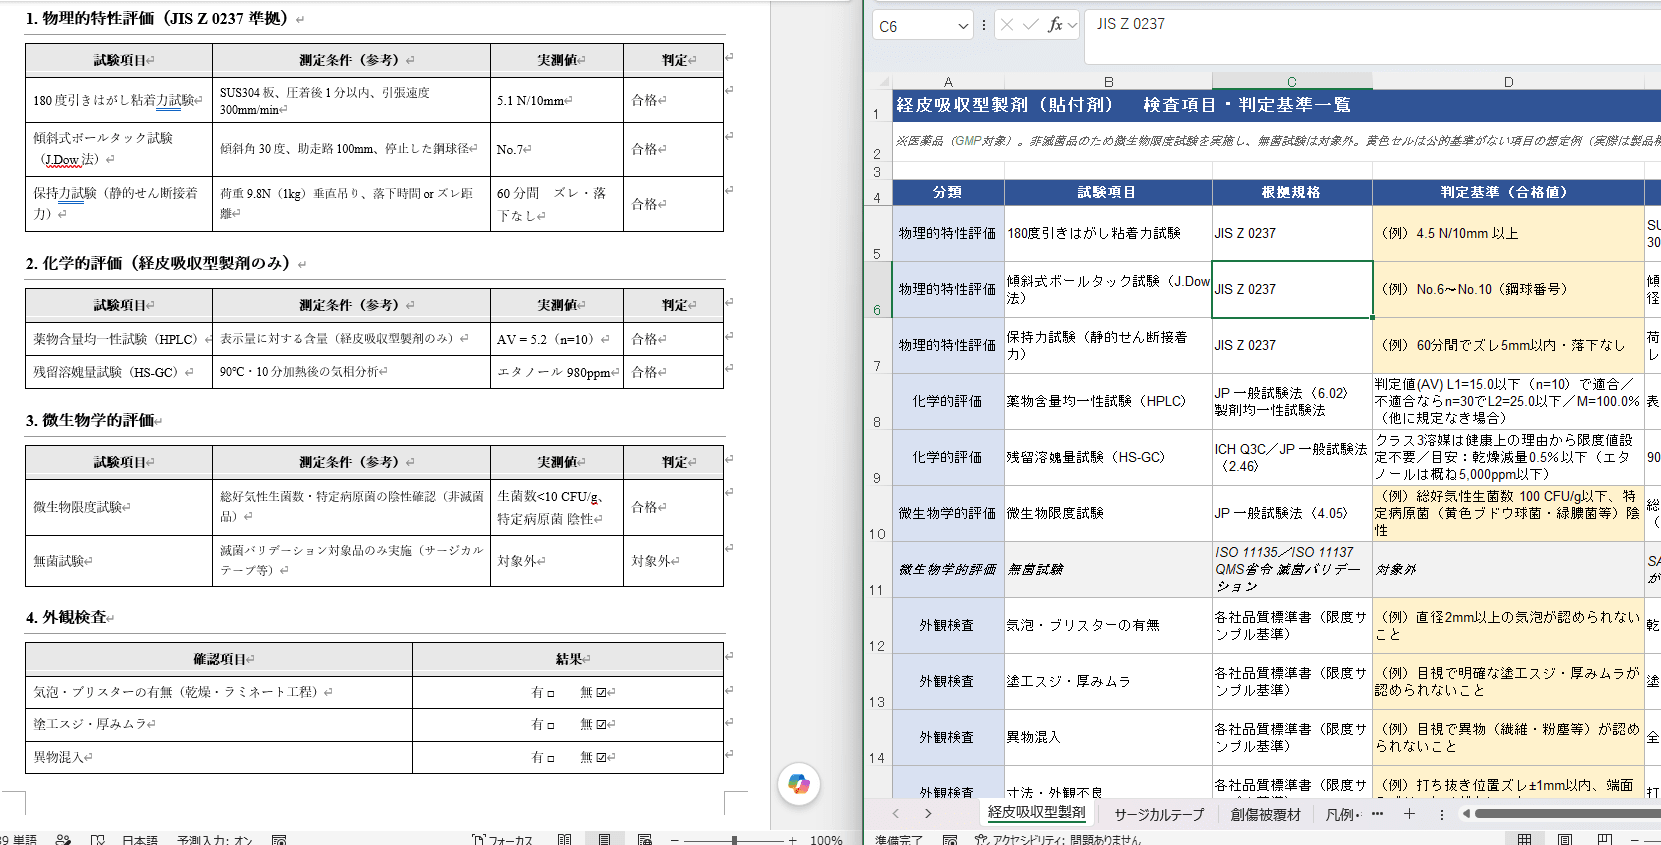Switch Word to Web Layout view

[x=644, y=839]
